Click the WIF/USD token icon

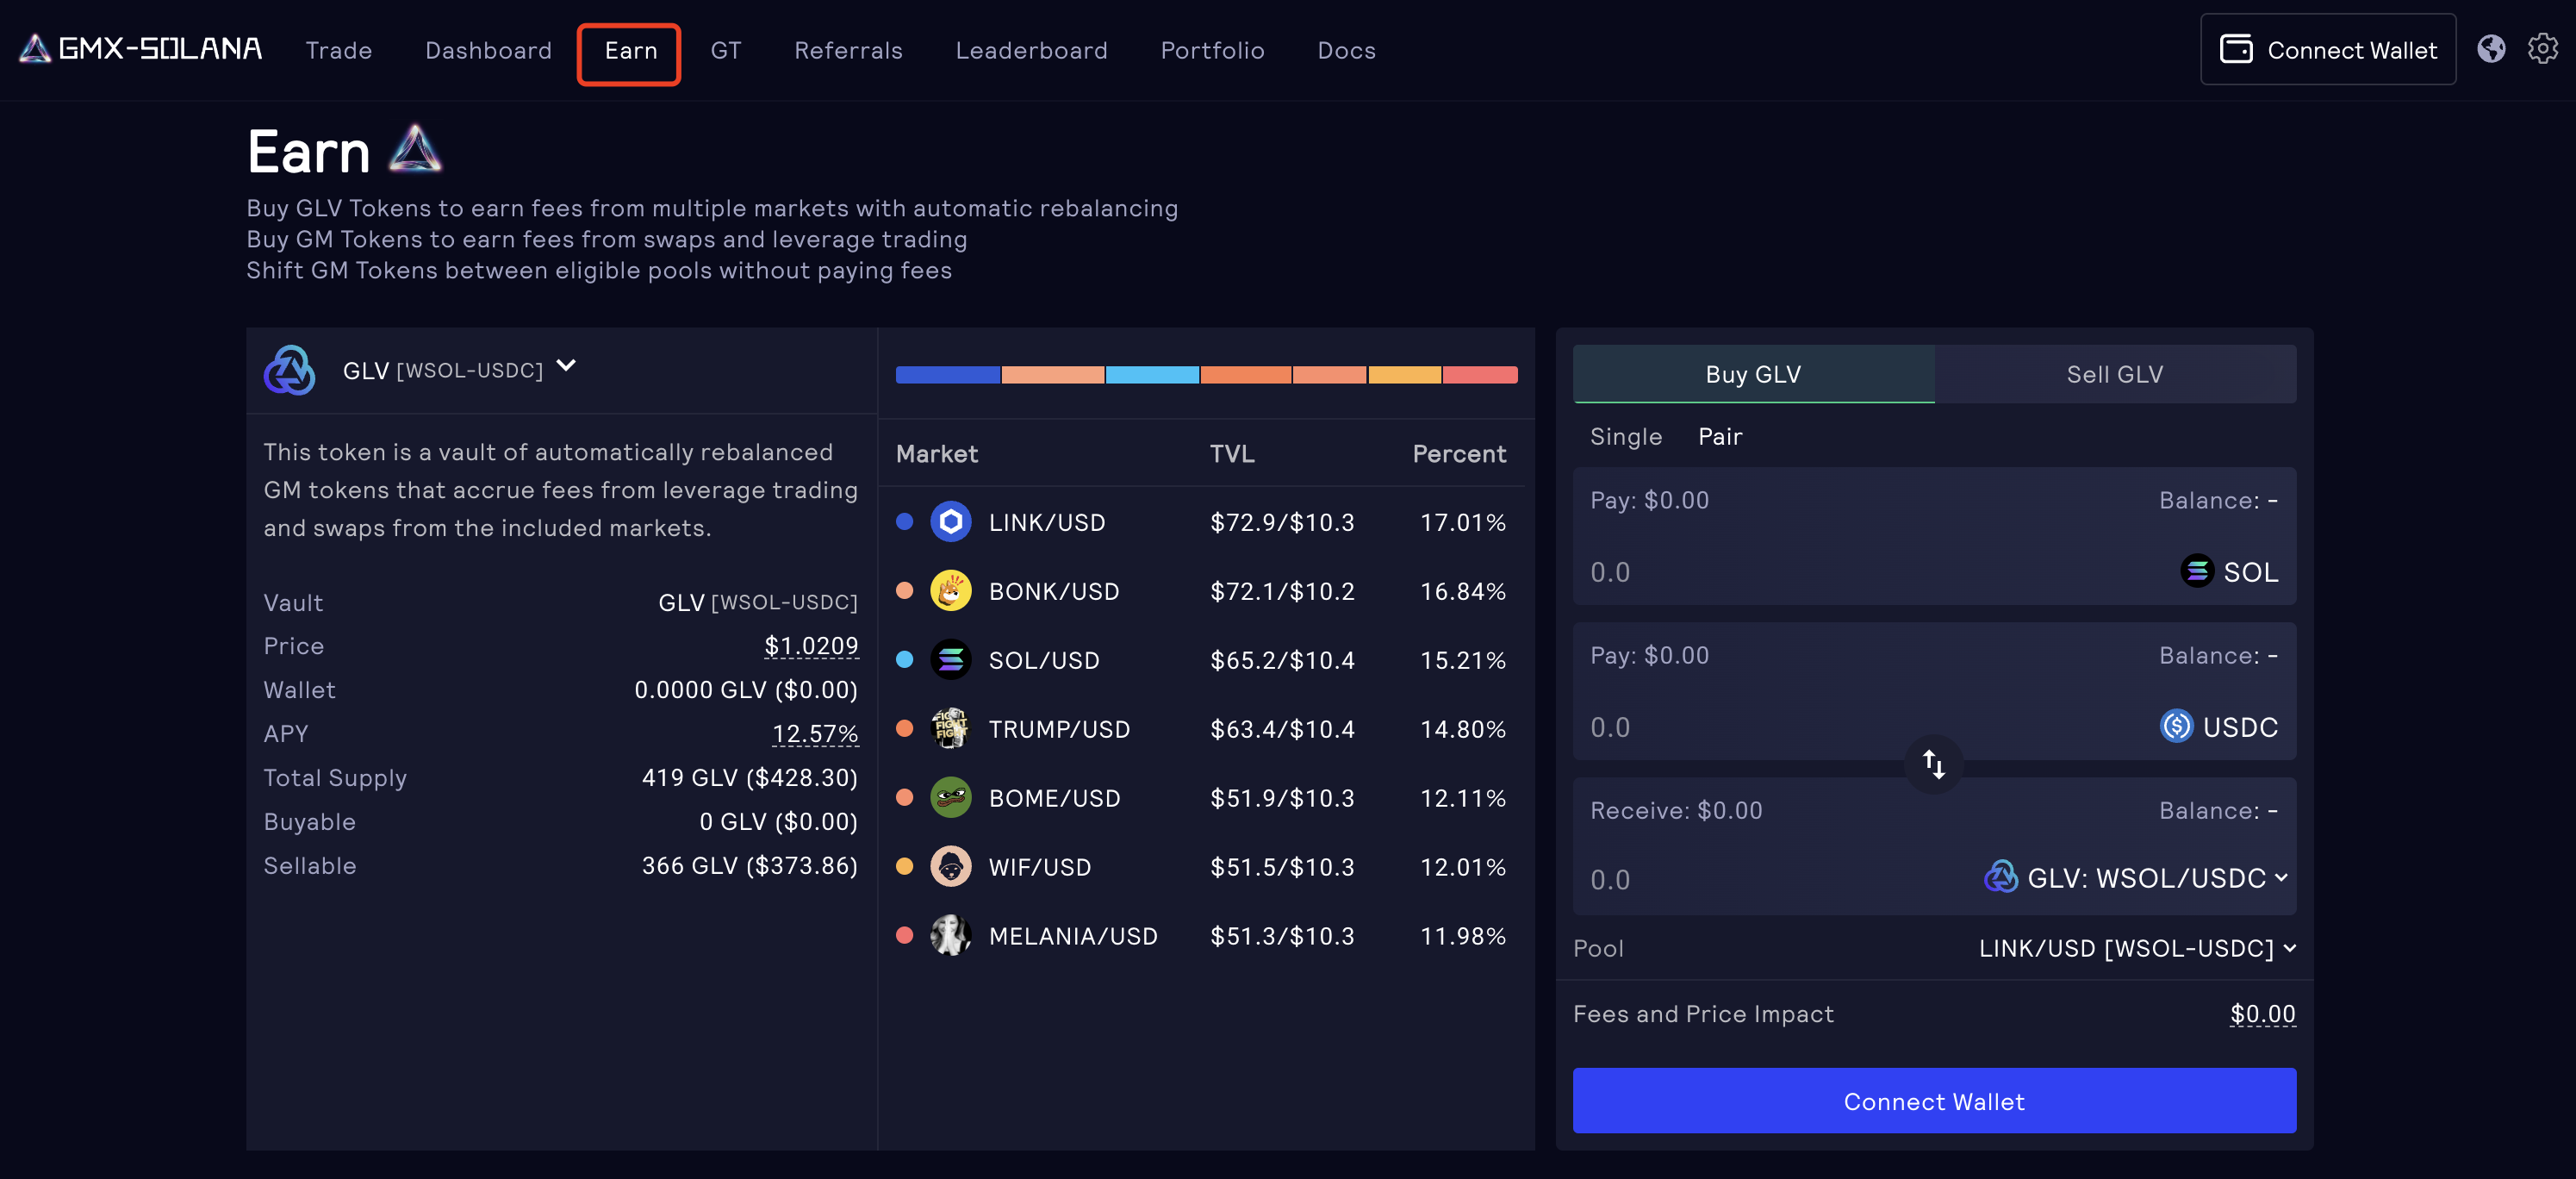pyautogui.click(x=950, y=867)
